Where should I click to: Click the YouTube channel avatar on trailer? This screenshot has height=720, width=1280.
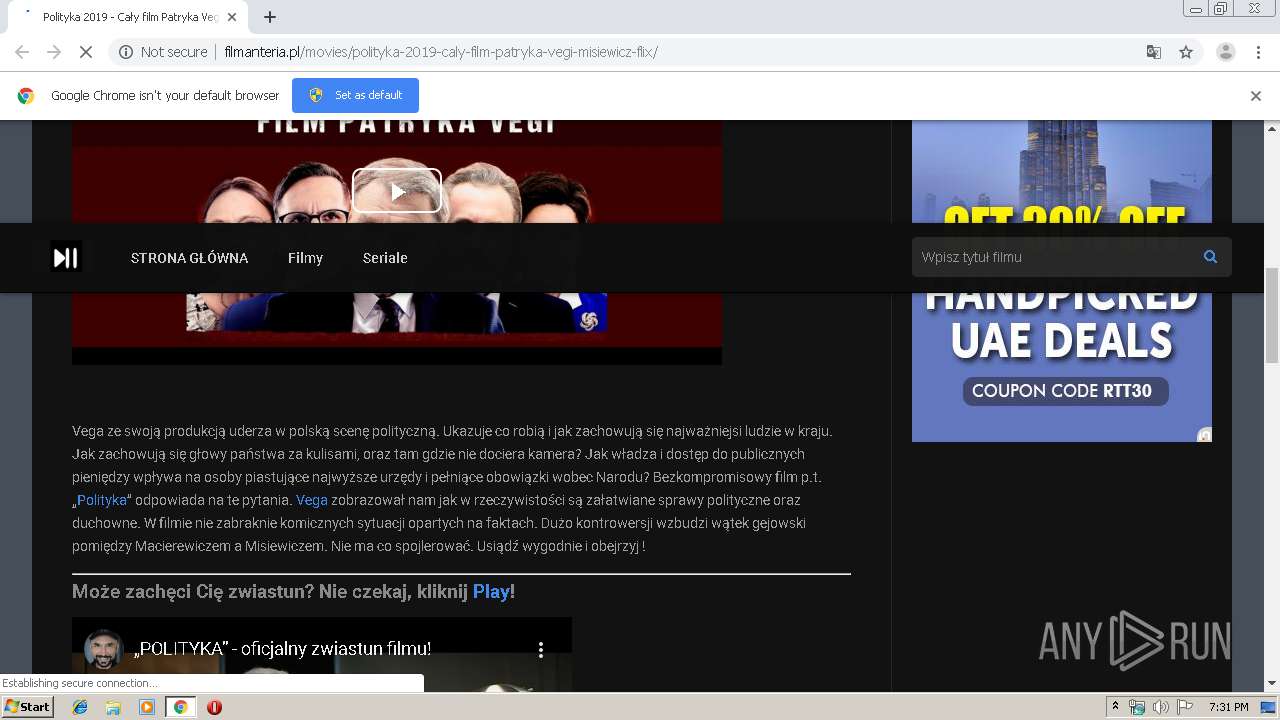pos(103,649)
